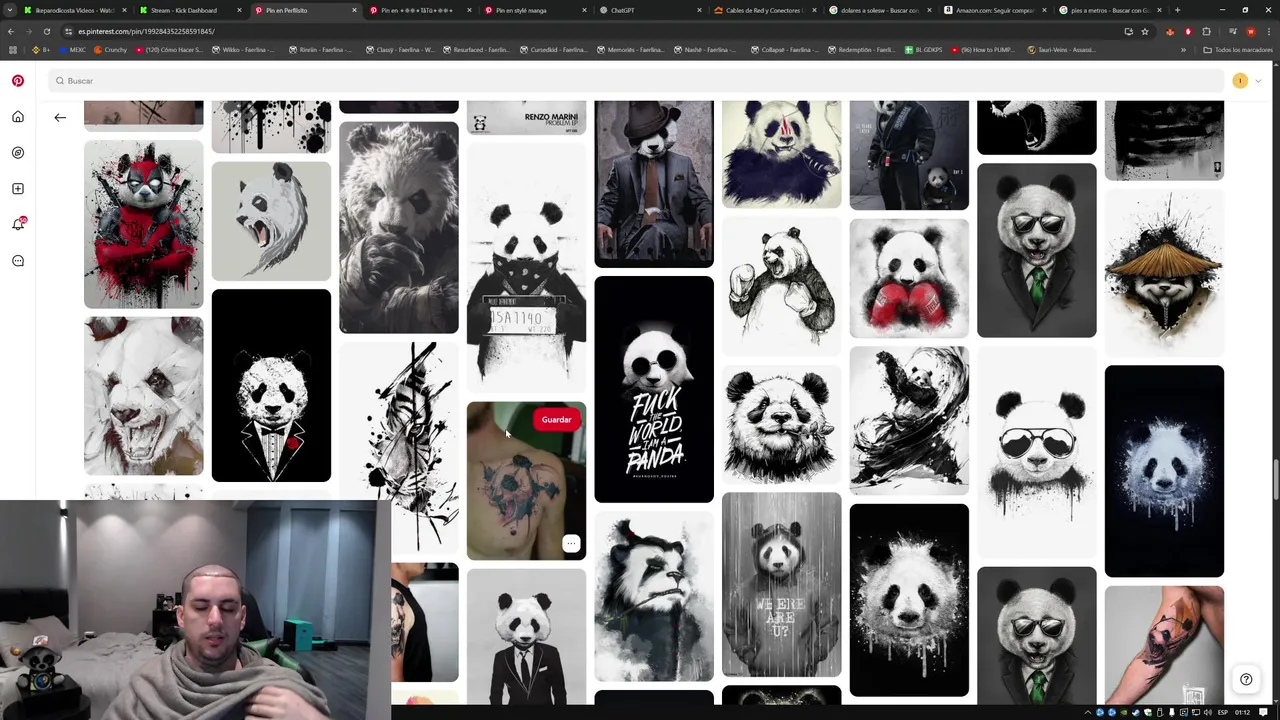Click into the Buscar search field
This screenshot has height=720, width=1280.
(636, 81)
